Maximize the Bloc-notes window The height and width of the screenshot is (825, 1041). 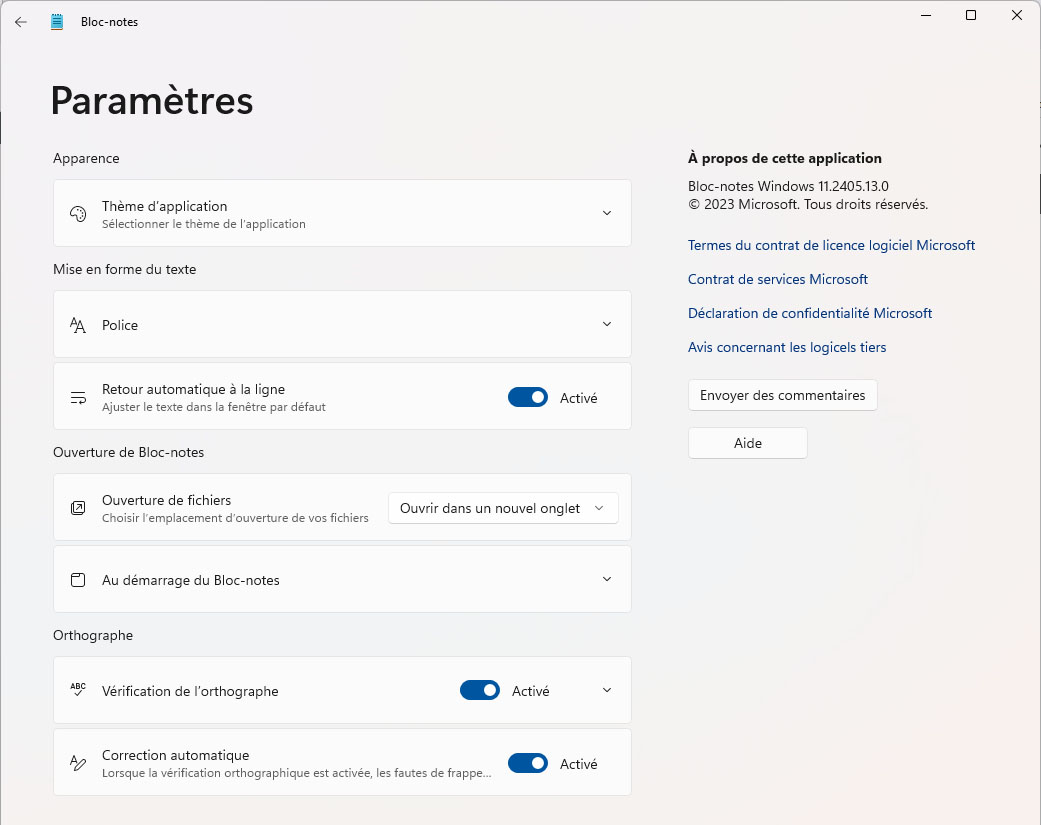(x=971, y=15)
